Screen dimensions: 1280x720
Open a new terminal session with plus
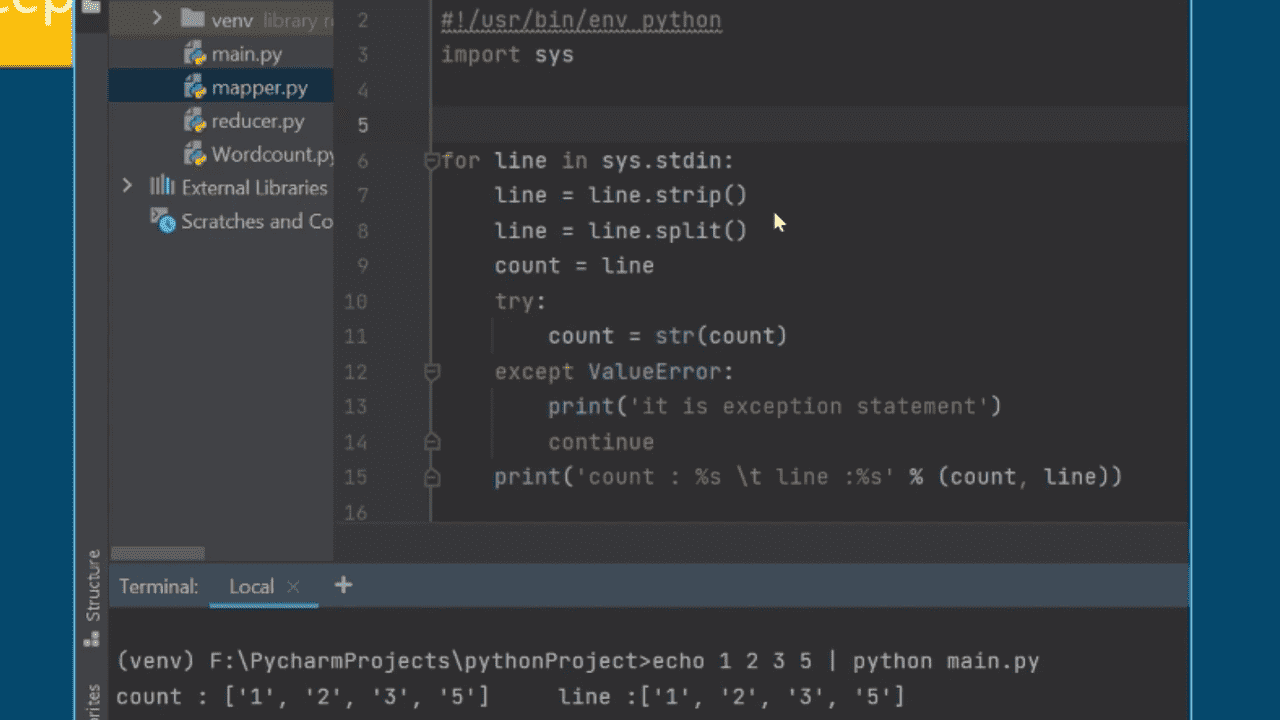(343, 585)
